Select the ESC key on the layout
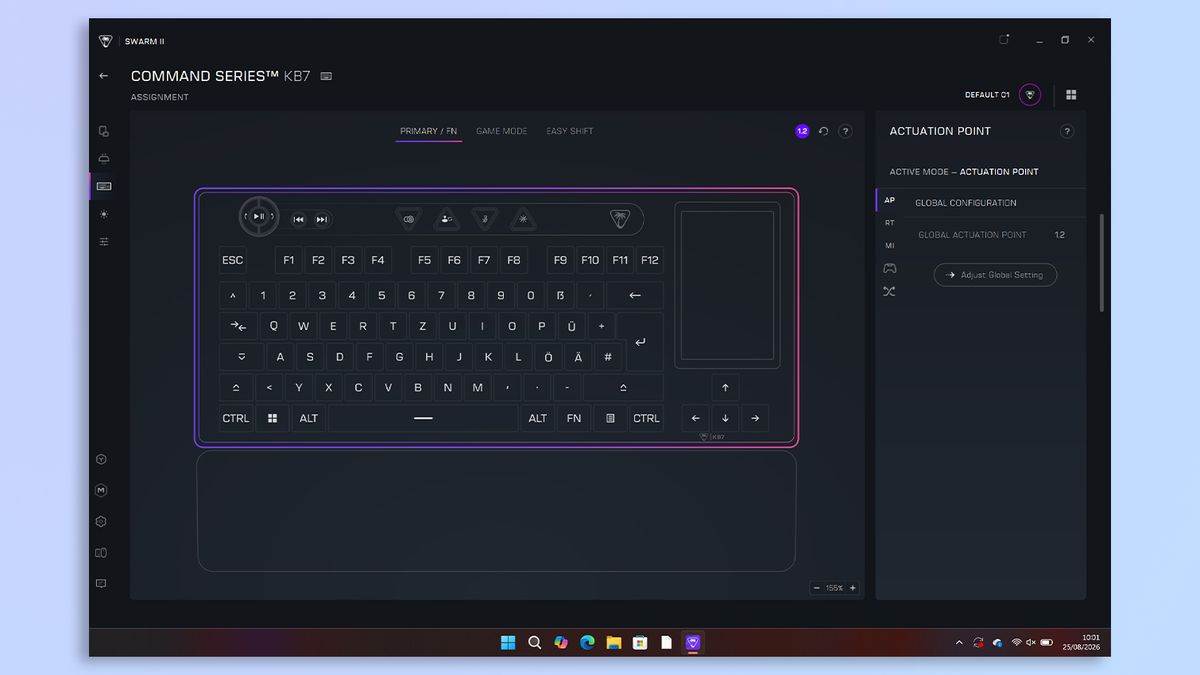This screenshot has width=1200, height=675. click(232, 260)
